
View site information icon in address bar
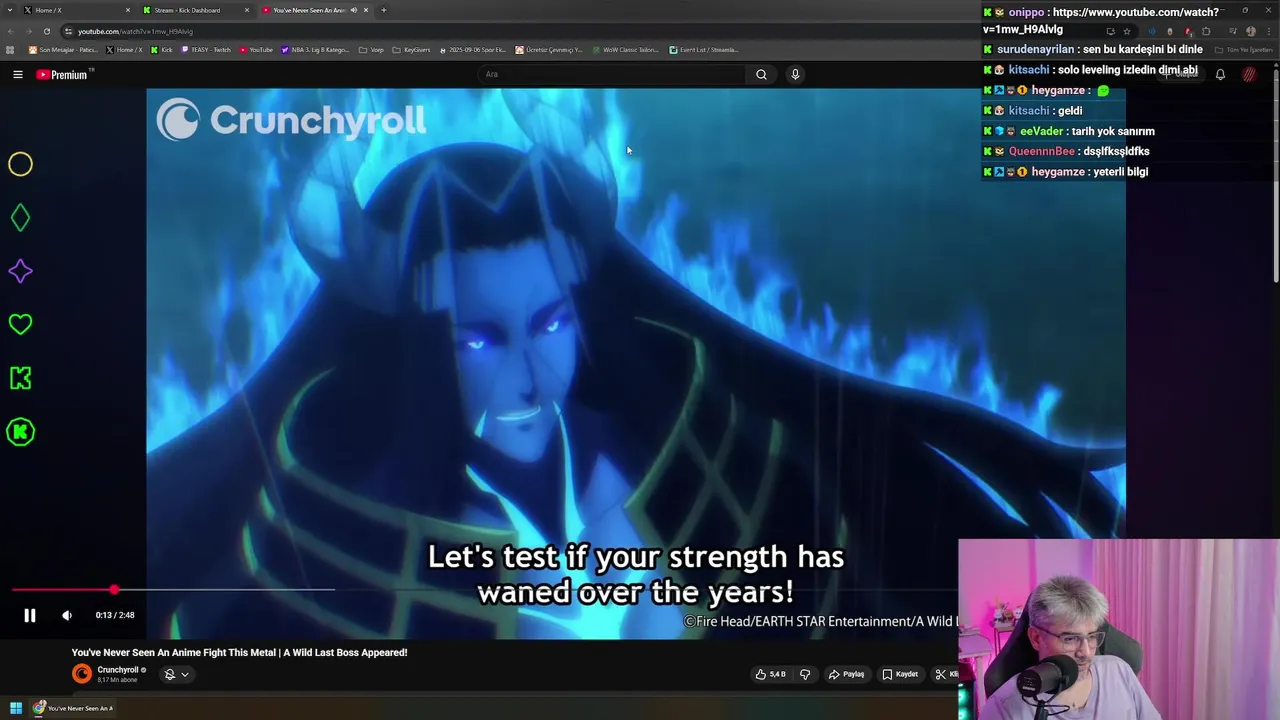pos(69,31)
